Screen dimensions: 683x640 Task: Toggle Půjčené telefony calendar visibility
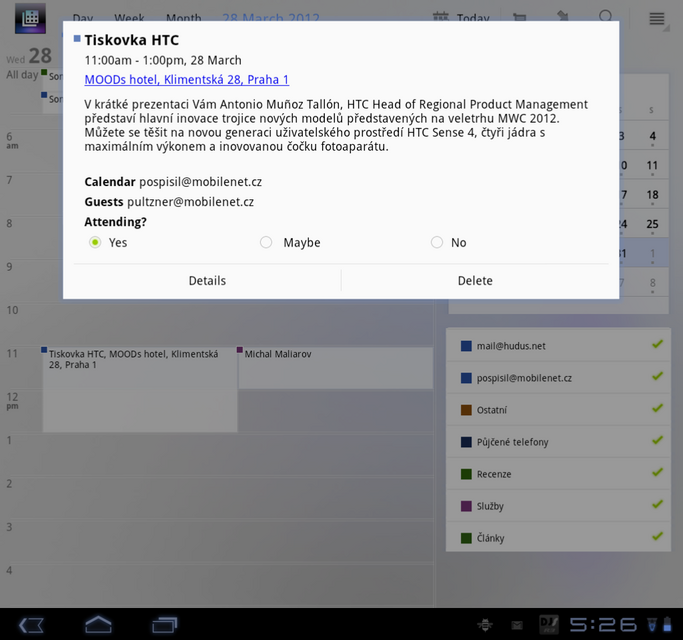(558, 442)
